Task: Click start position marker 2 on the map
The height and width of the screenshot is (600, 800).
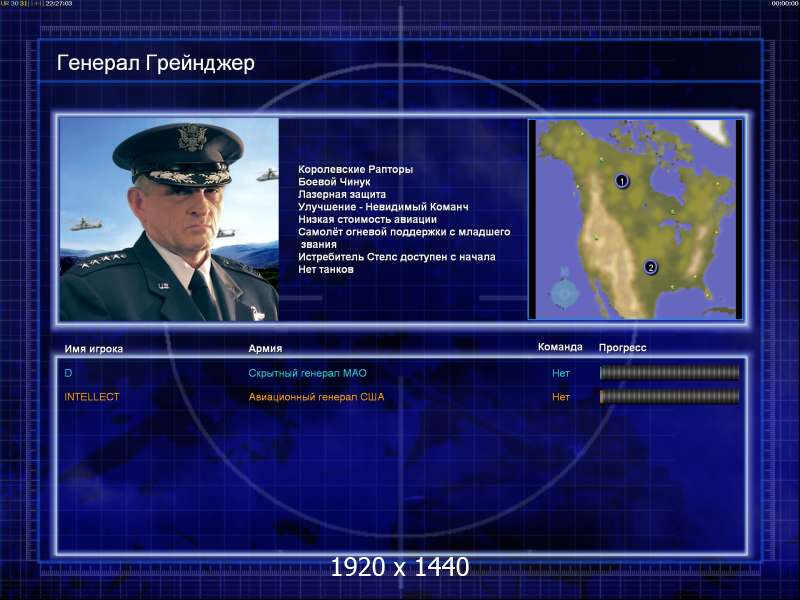Action: click(x=651, y=267)
